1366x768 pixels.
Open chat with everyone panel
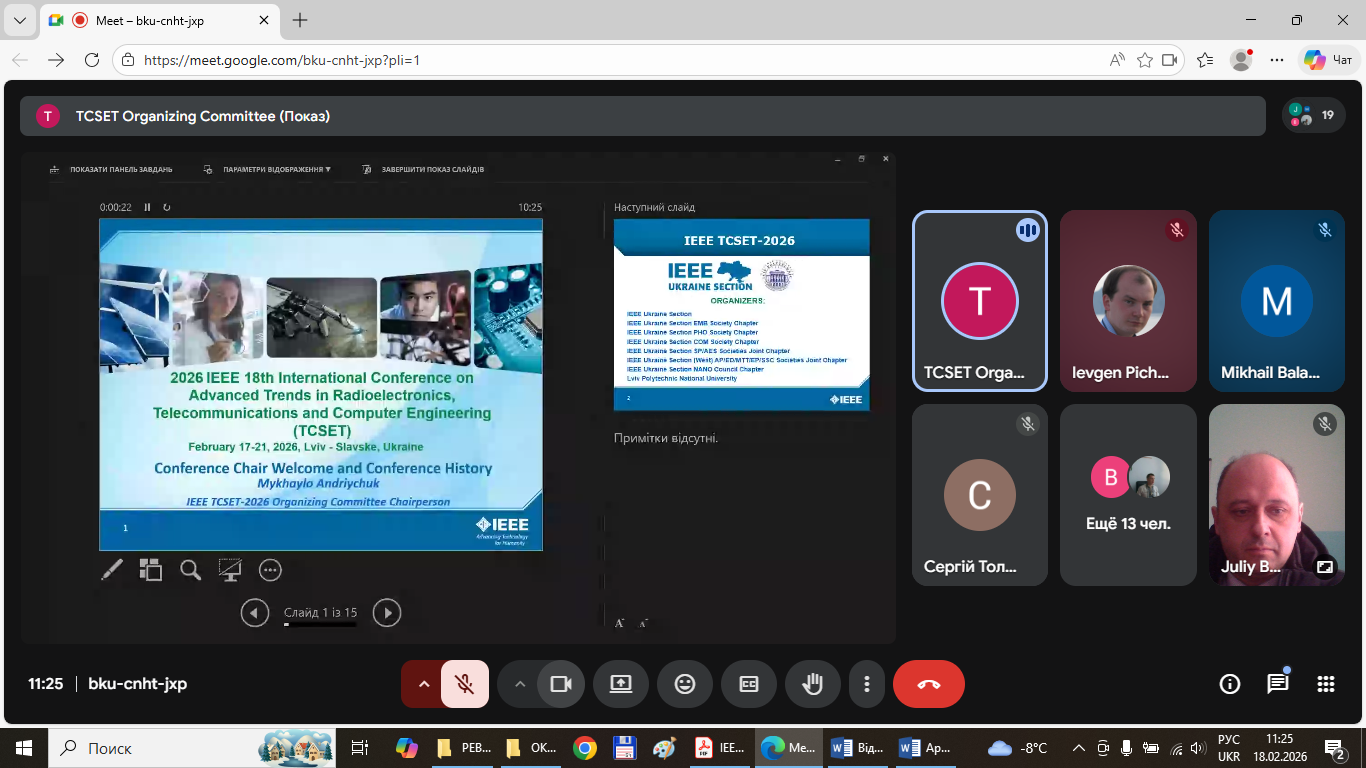point(1277,684)
